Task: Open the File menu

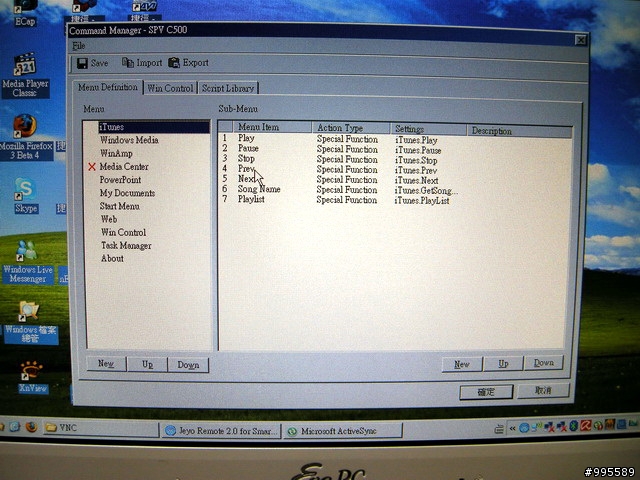Action: tap(78, 46)
